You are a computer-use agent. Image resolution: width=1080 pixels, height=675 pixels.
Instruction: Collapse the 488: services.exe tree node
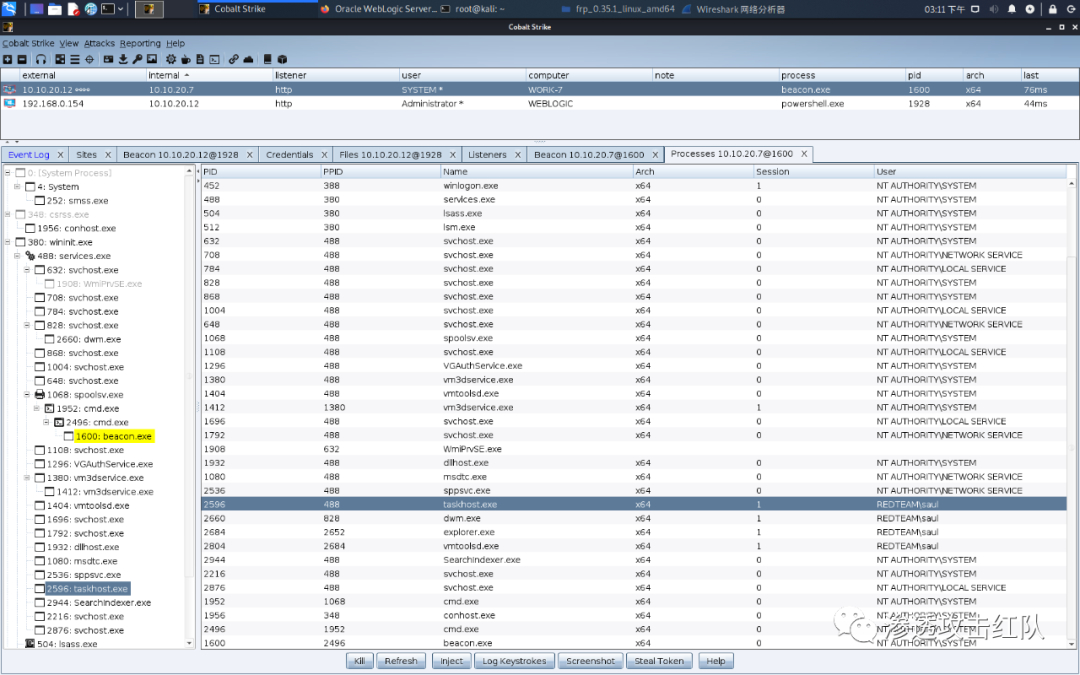[x=18, y=256]
